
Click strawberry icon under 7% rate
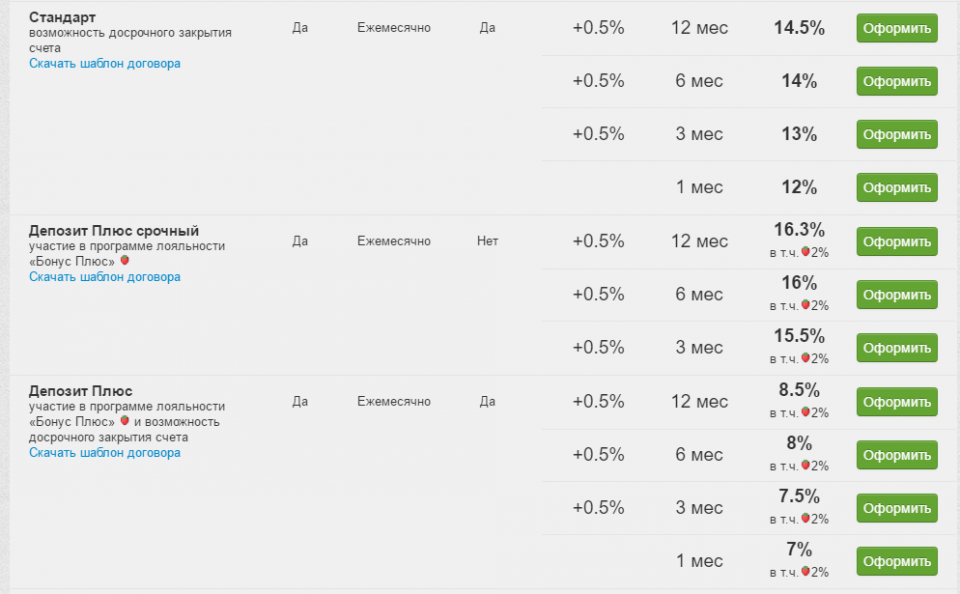[805, 572]
